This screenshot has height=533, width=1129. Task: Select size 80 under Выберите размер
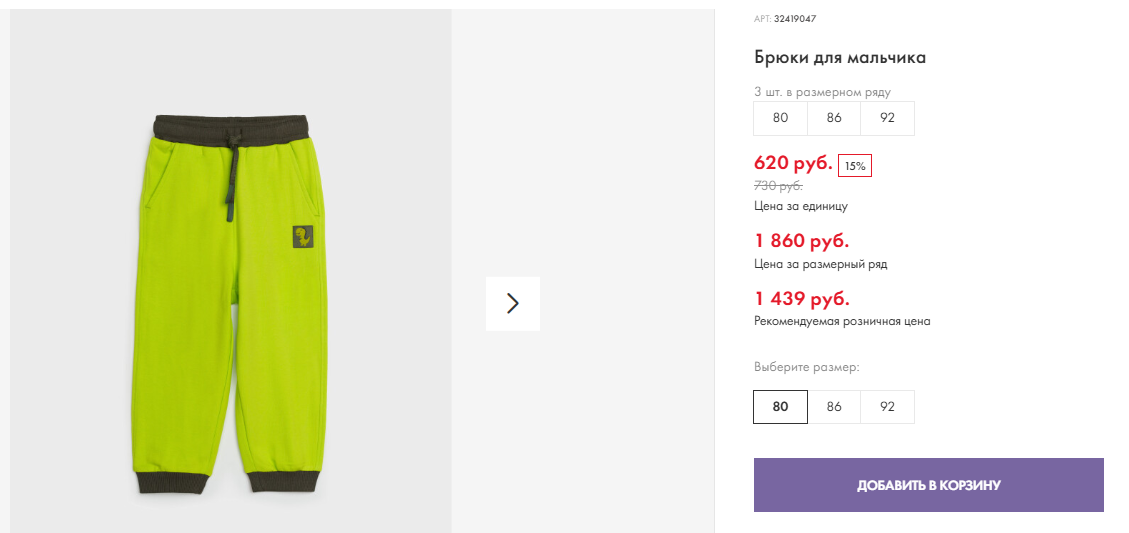click(780, 407)
